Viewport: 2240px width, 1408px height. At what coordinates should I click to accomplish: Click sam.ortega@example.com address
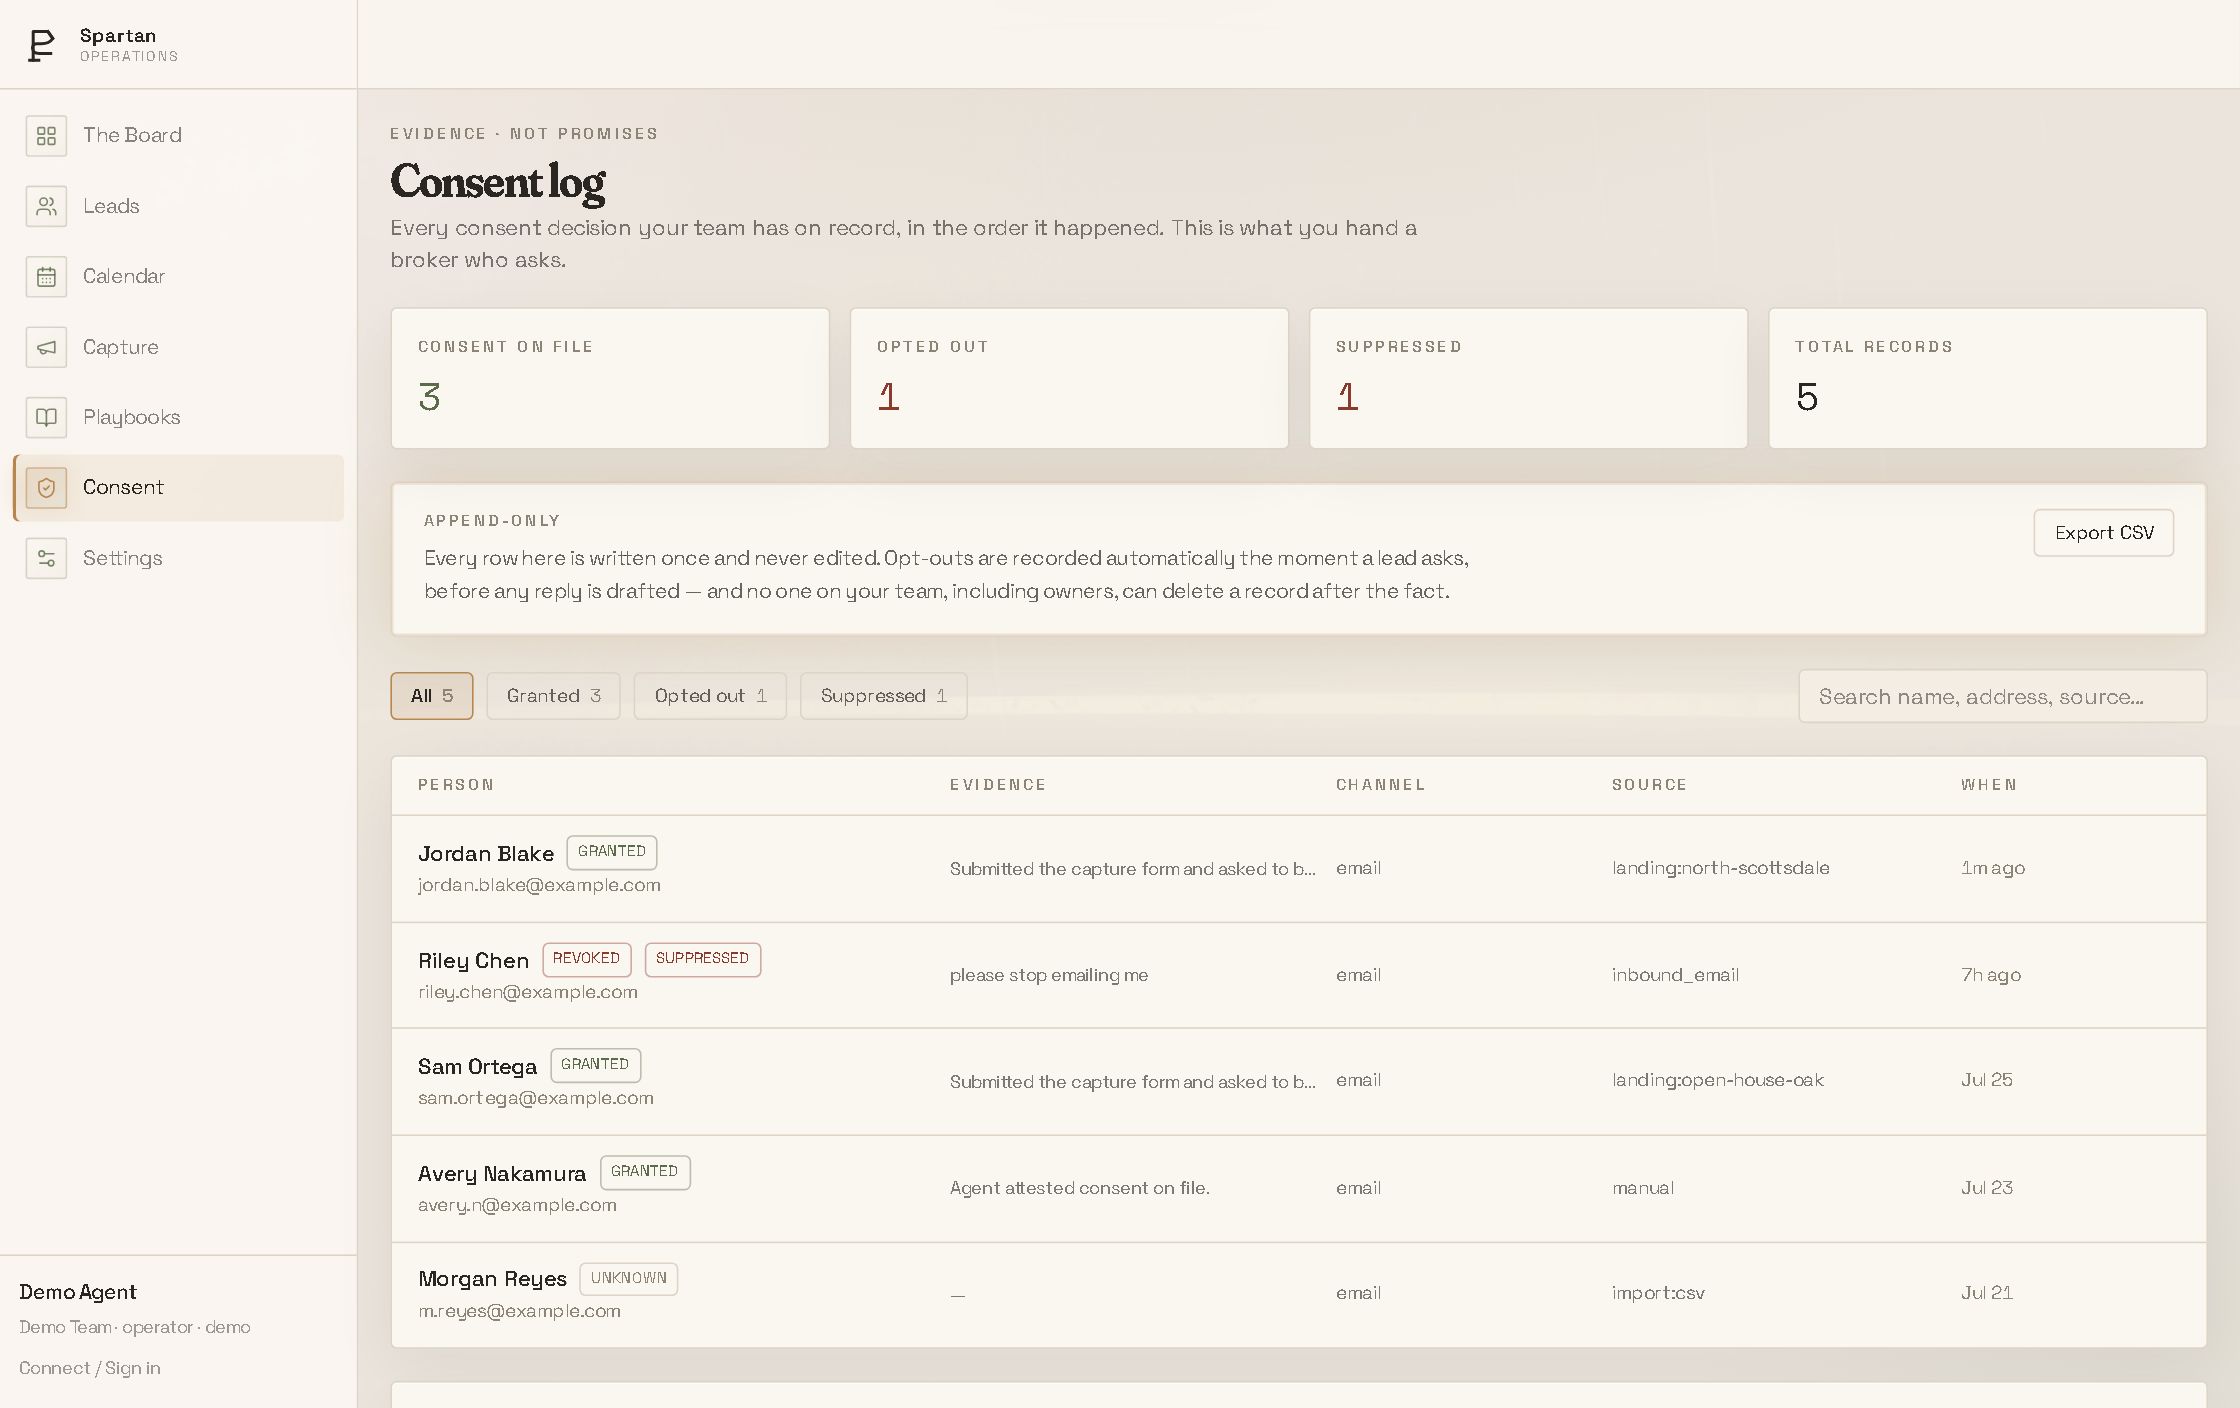(536, 1098)
